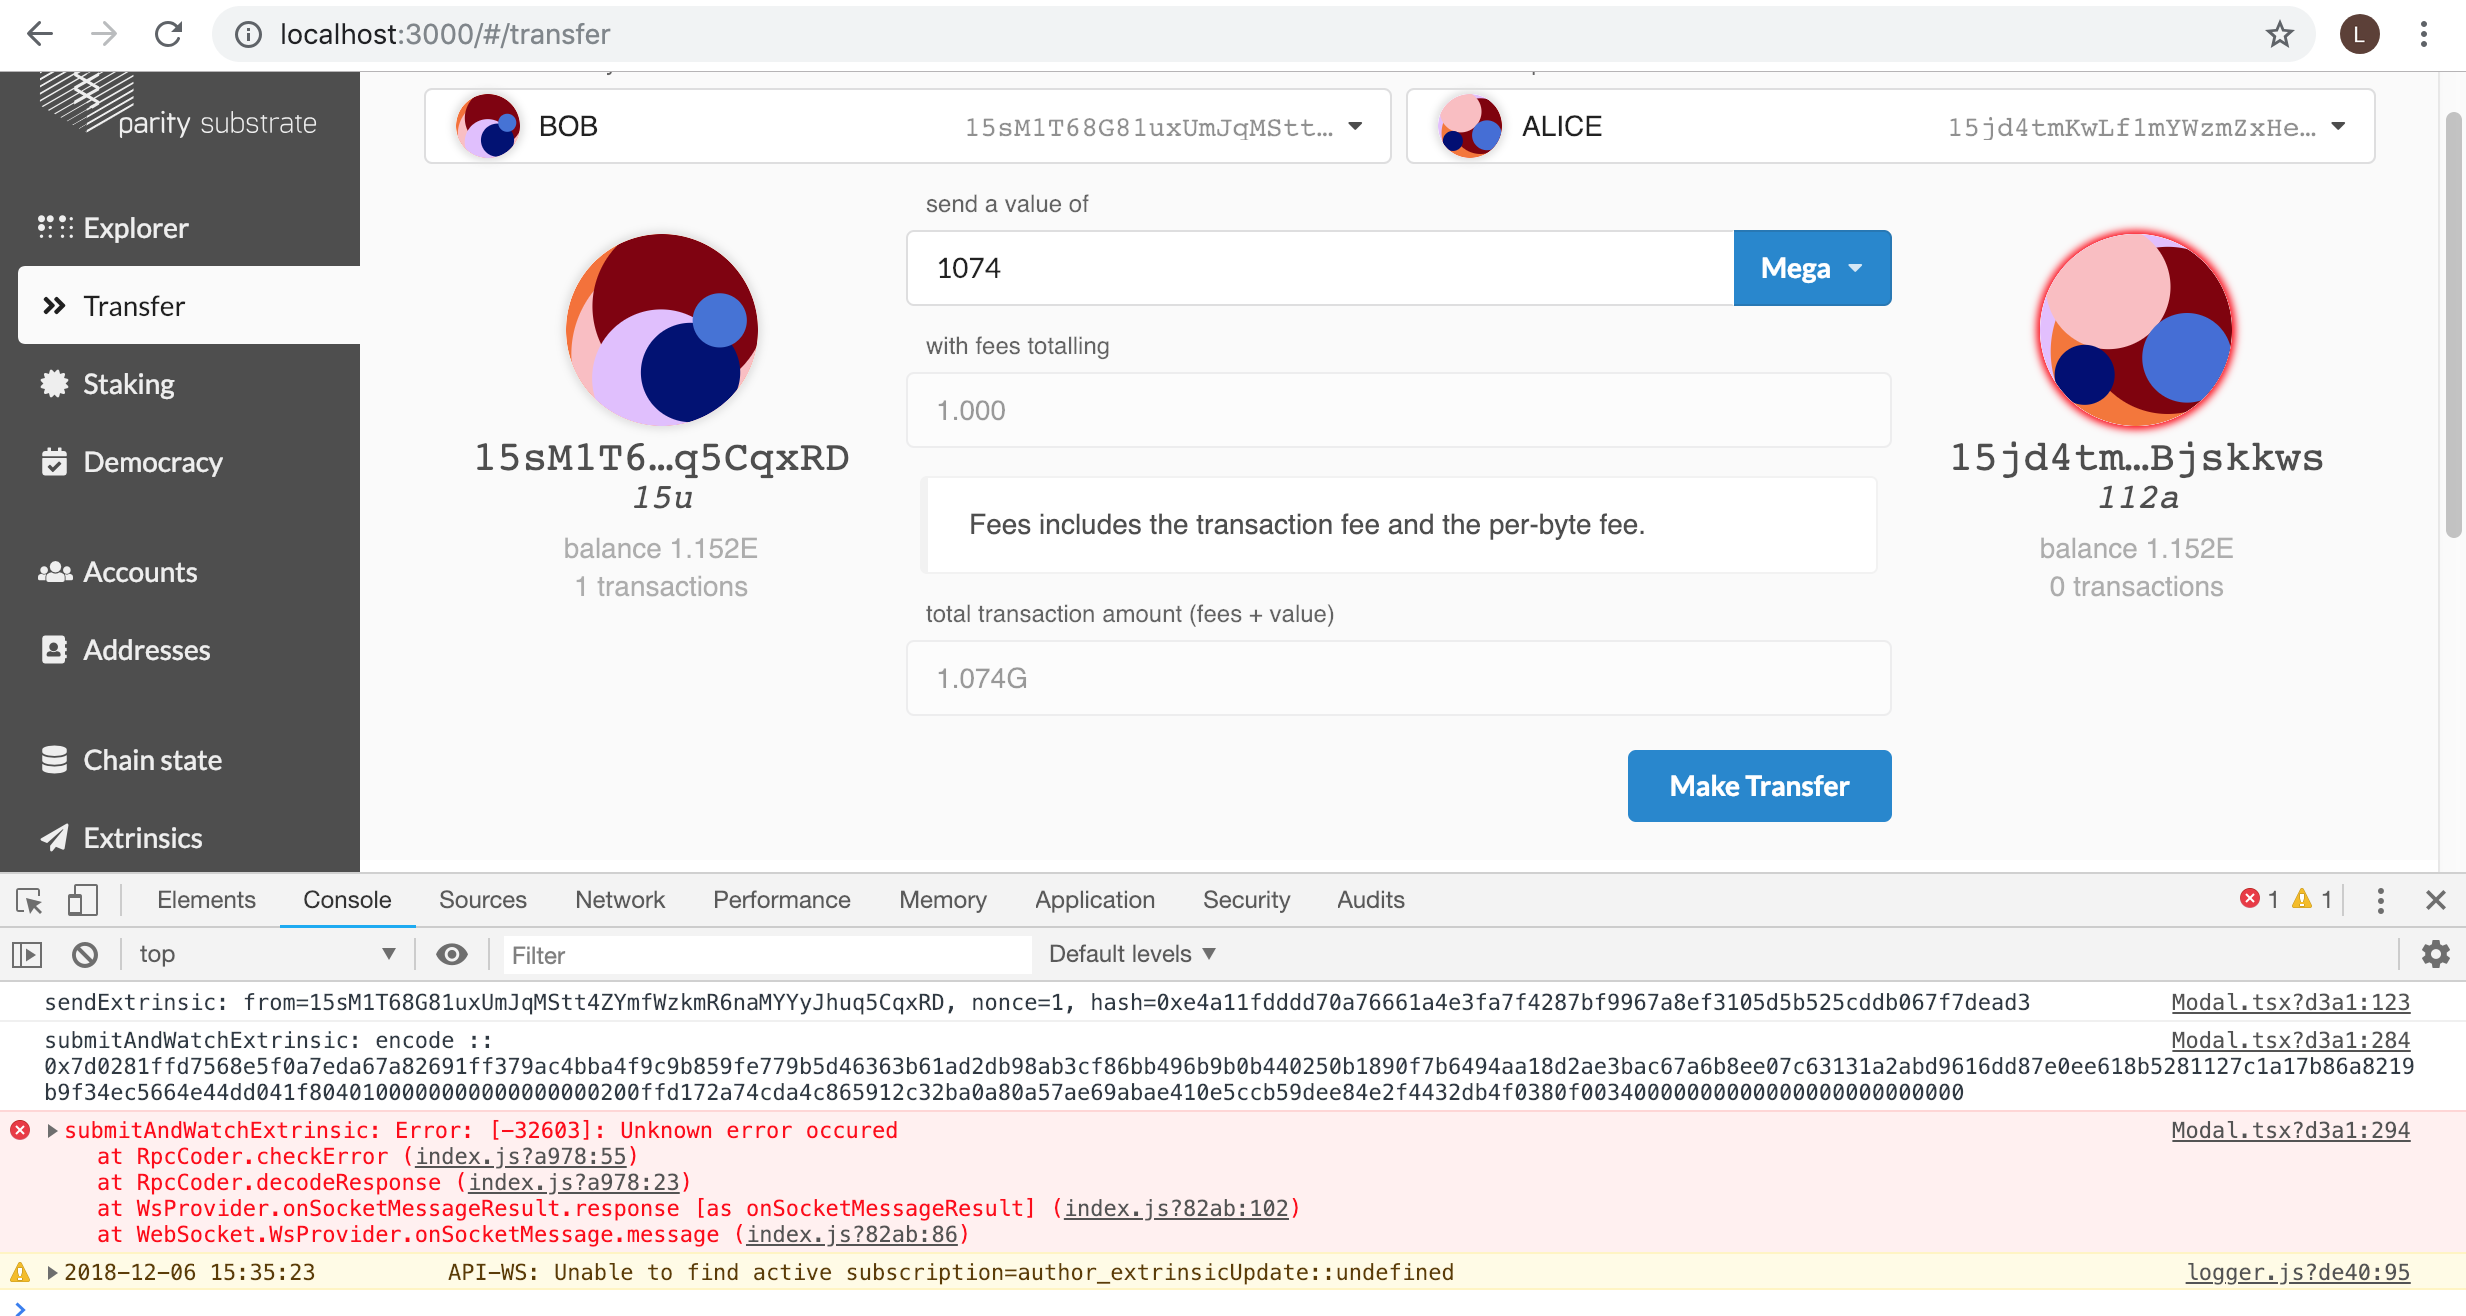
Task: Activate the DevTools inspect element picker
Action: tap(29, 900)
